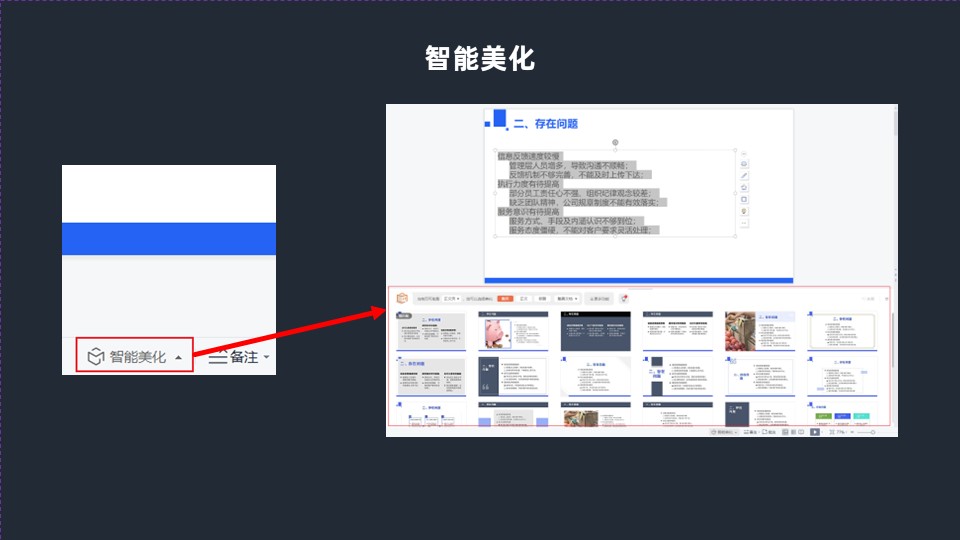Screen dimensions: 960x540
Task: Open the style dropdown after filter tags
Action: tap(567, 299)
